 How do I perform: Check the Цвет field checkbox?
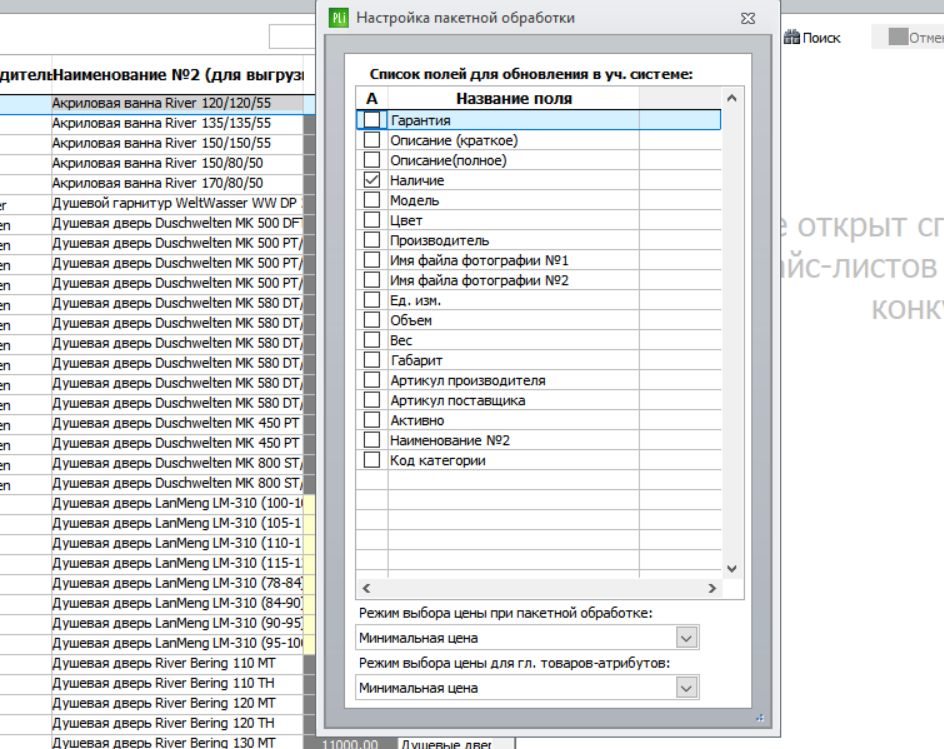pos(372,220)
